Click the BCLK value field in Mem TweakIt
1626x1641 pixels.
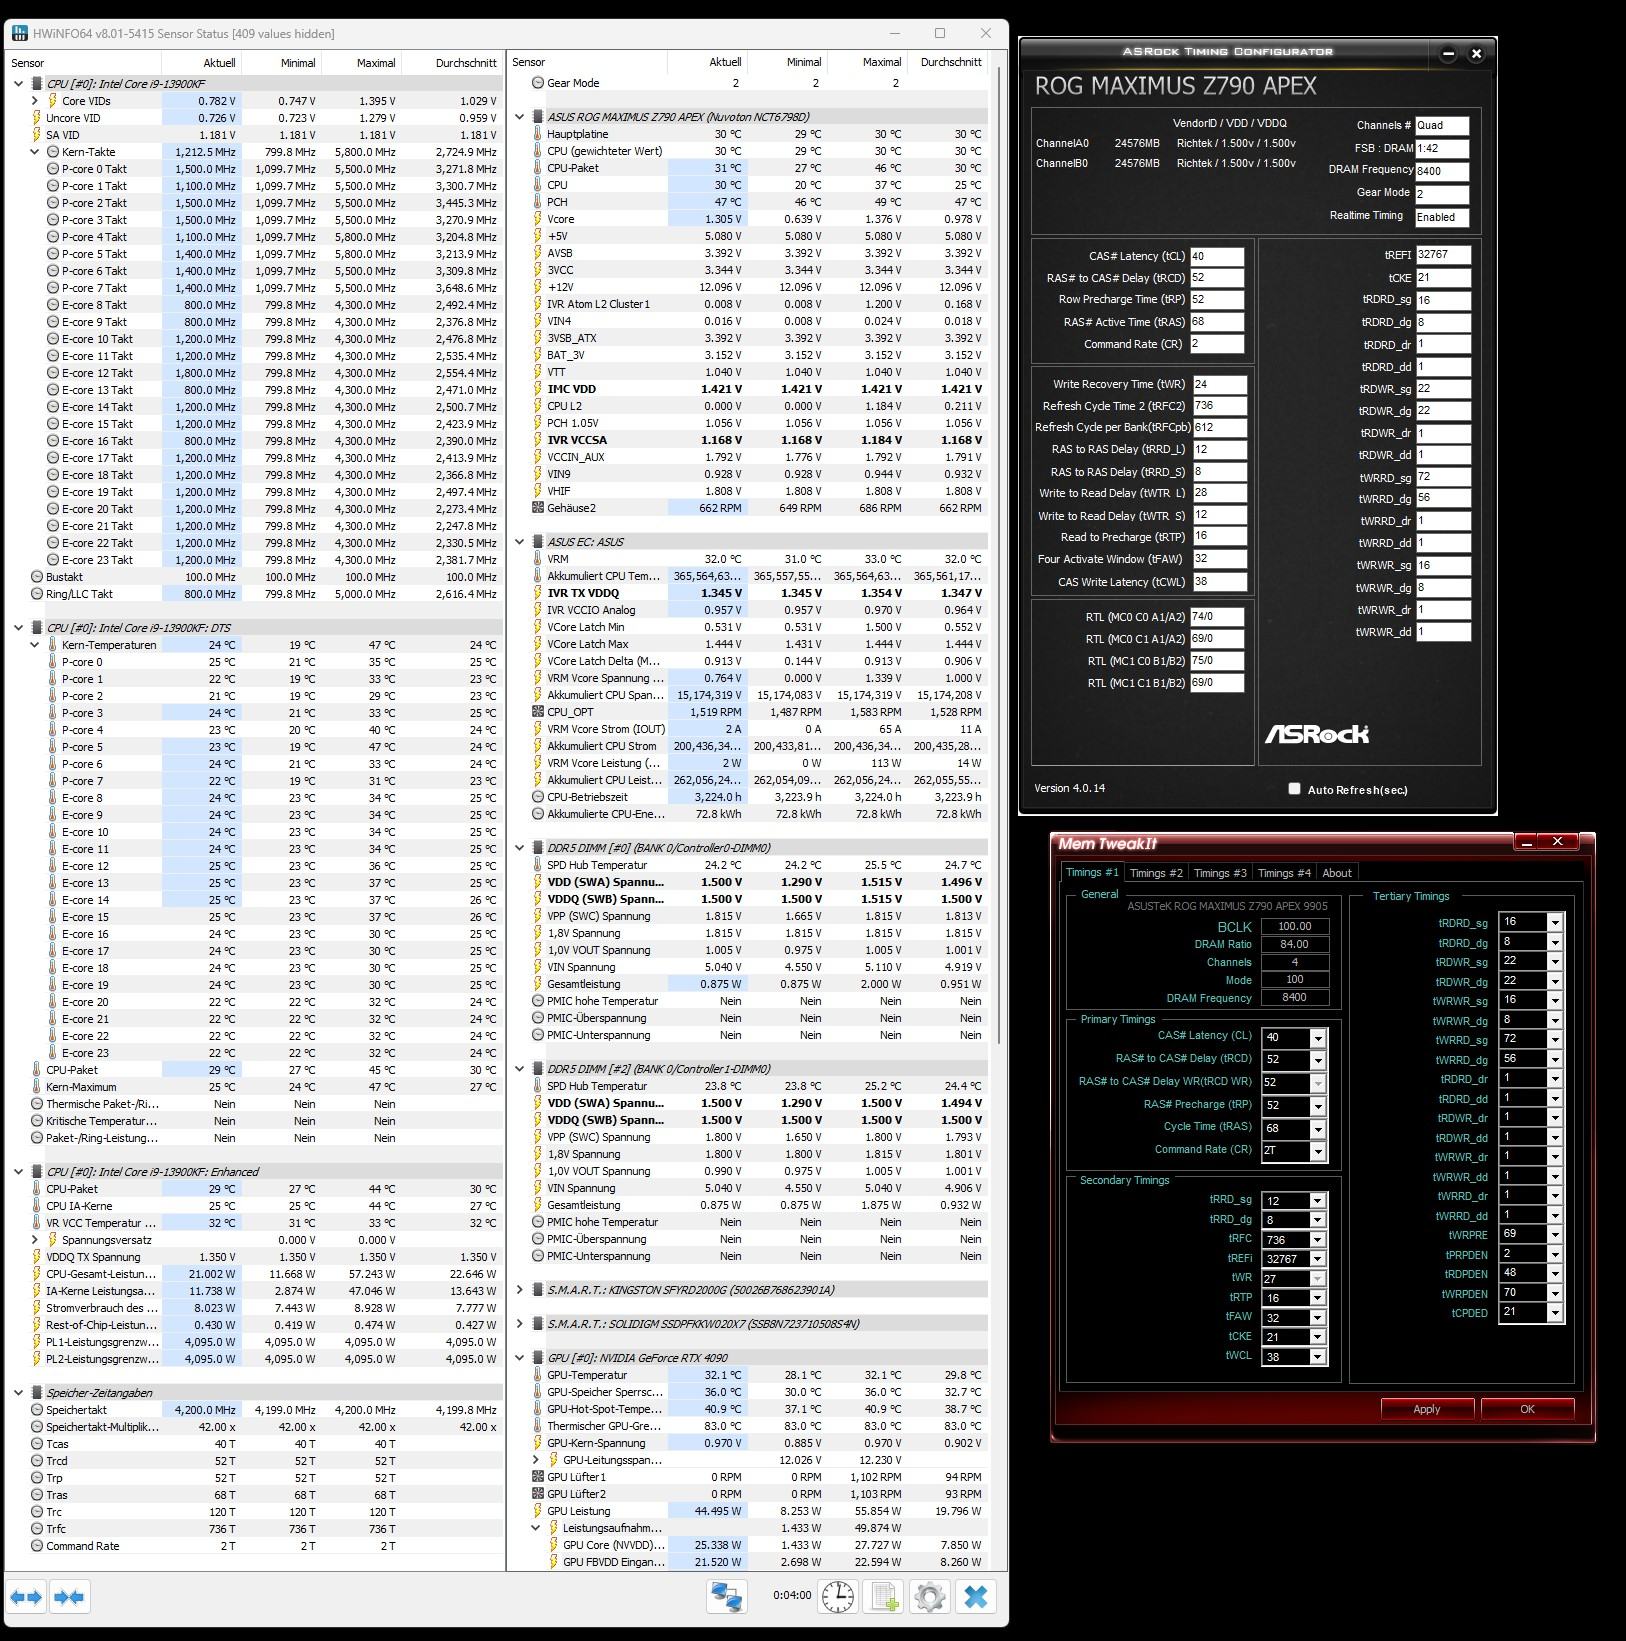pyautogui.click(x=1294, y=926)
